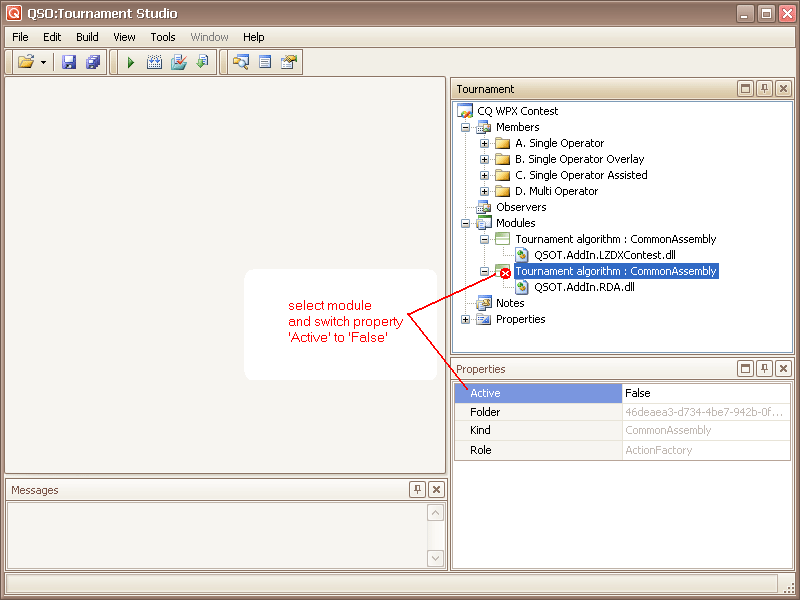Open the Build menu
The image size is (800, 600).
point(87,37)
